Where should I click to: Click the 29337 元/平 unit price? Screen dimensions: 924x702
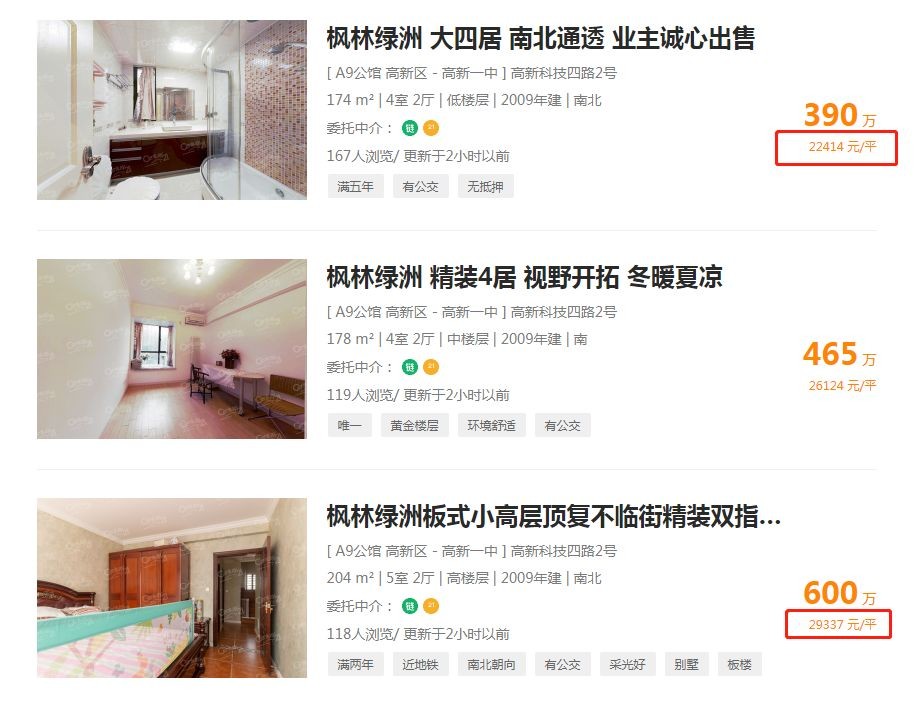(x=842, y=625)
